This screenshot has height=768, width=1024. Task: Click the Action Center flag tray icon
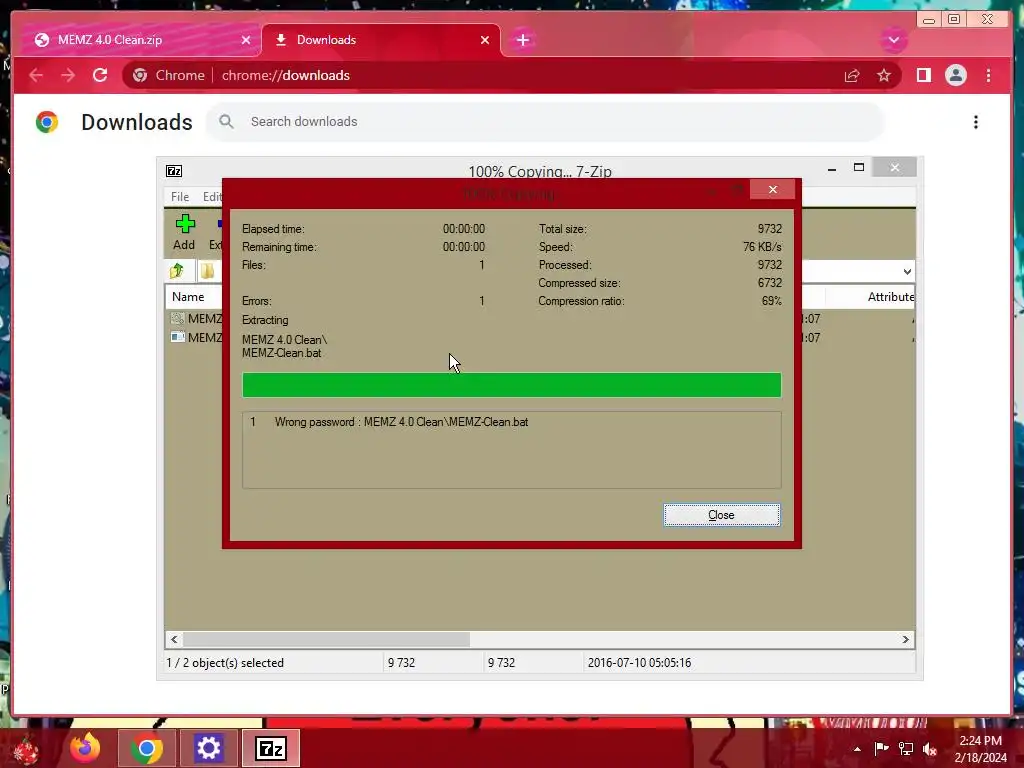881,748
